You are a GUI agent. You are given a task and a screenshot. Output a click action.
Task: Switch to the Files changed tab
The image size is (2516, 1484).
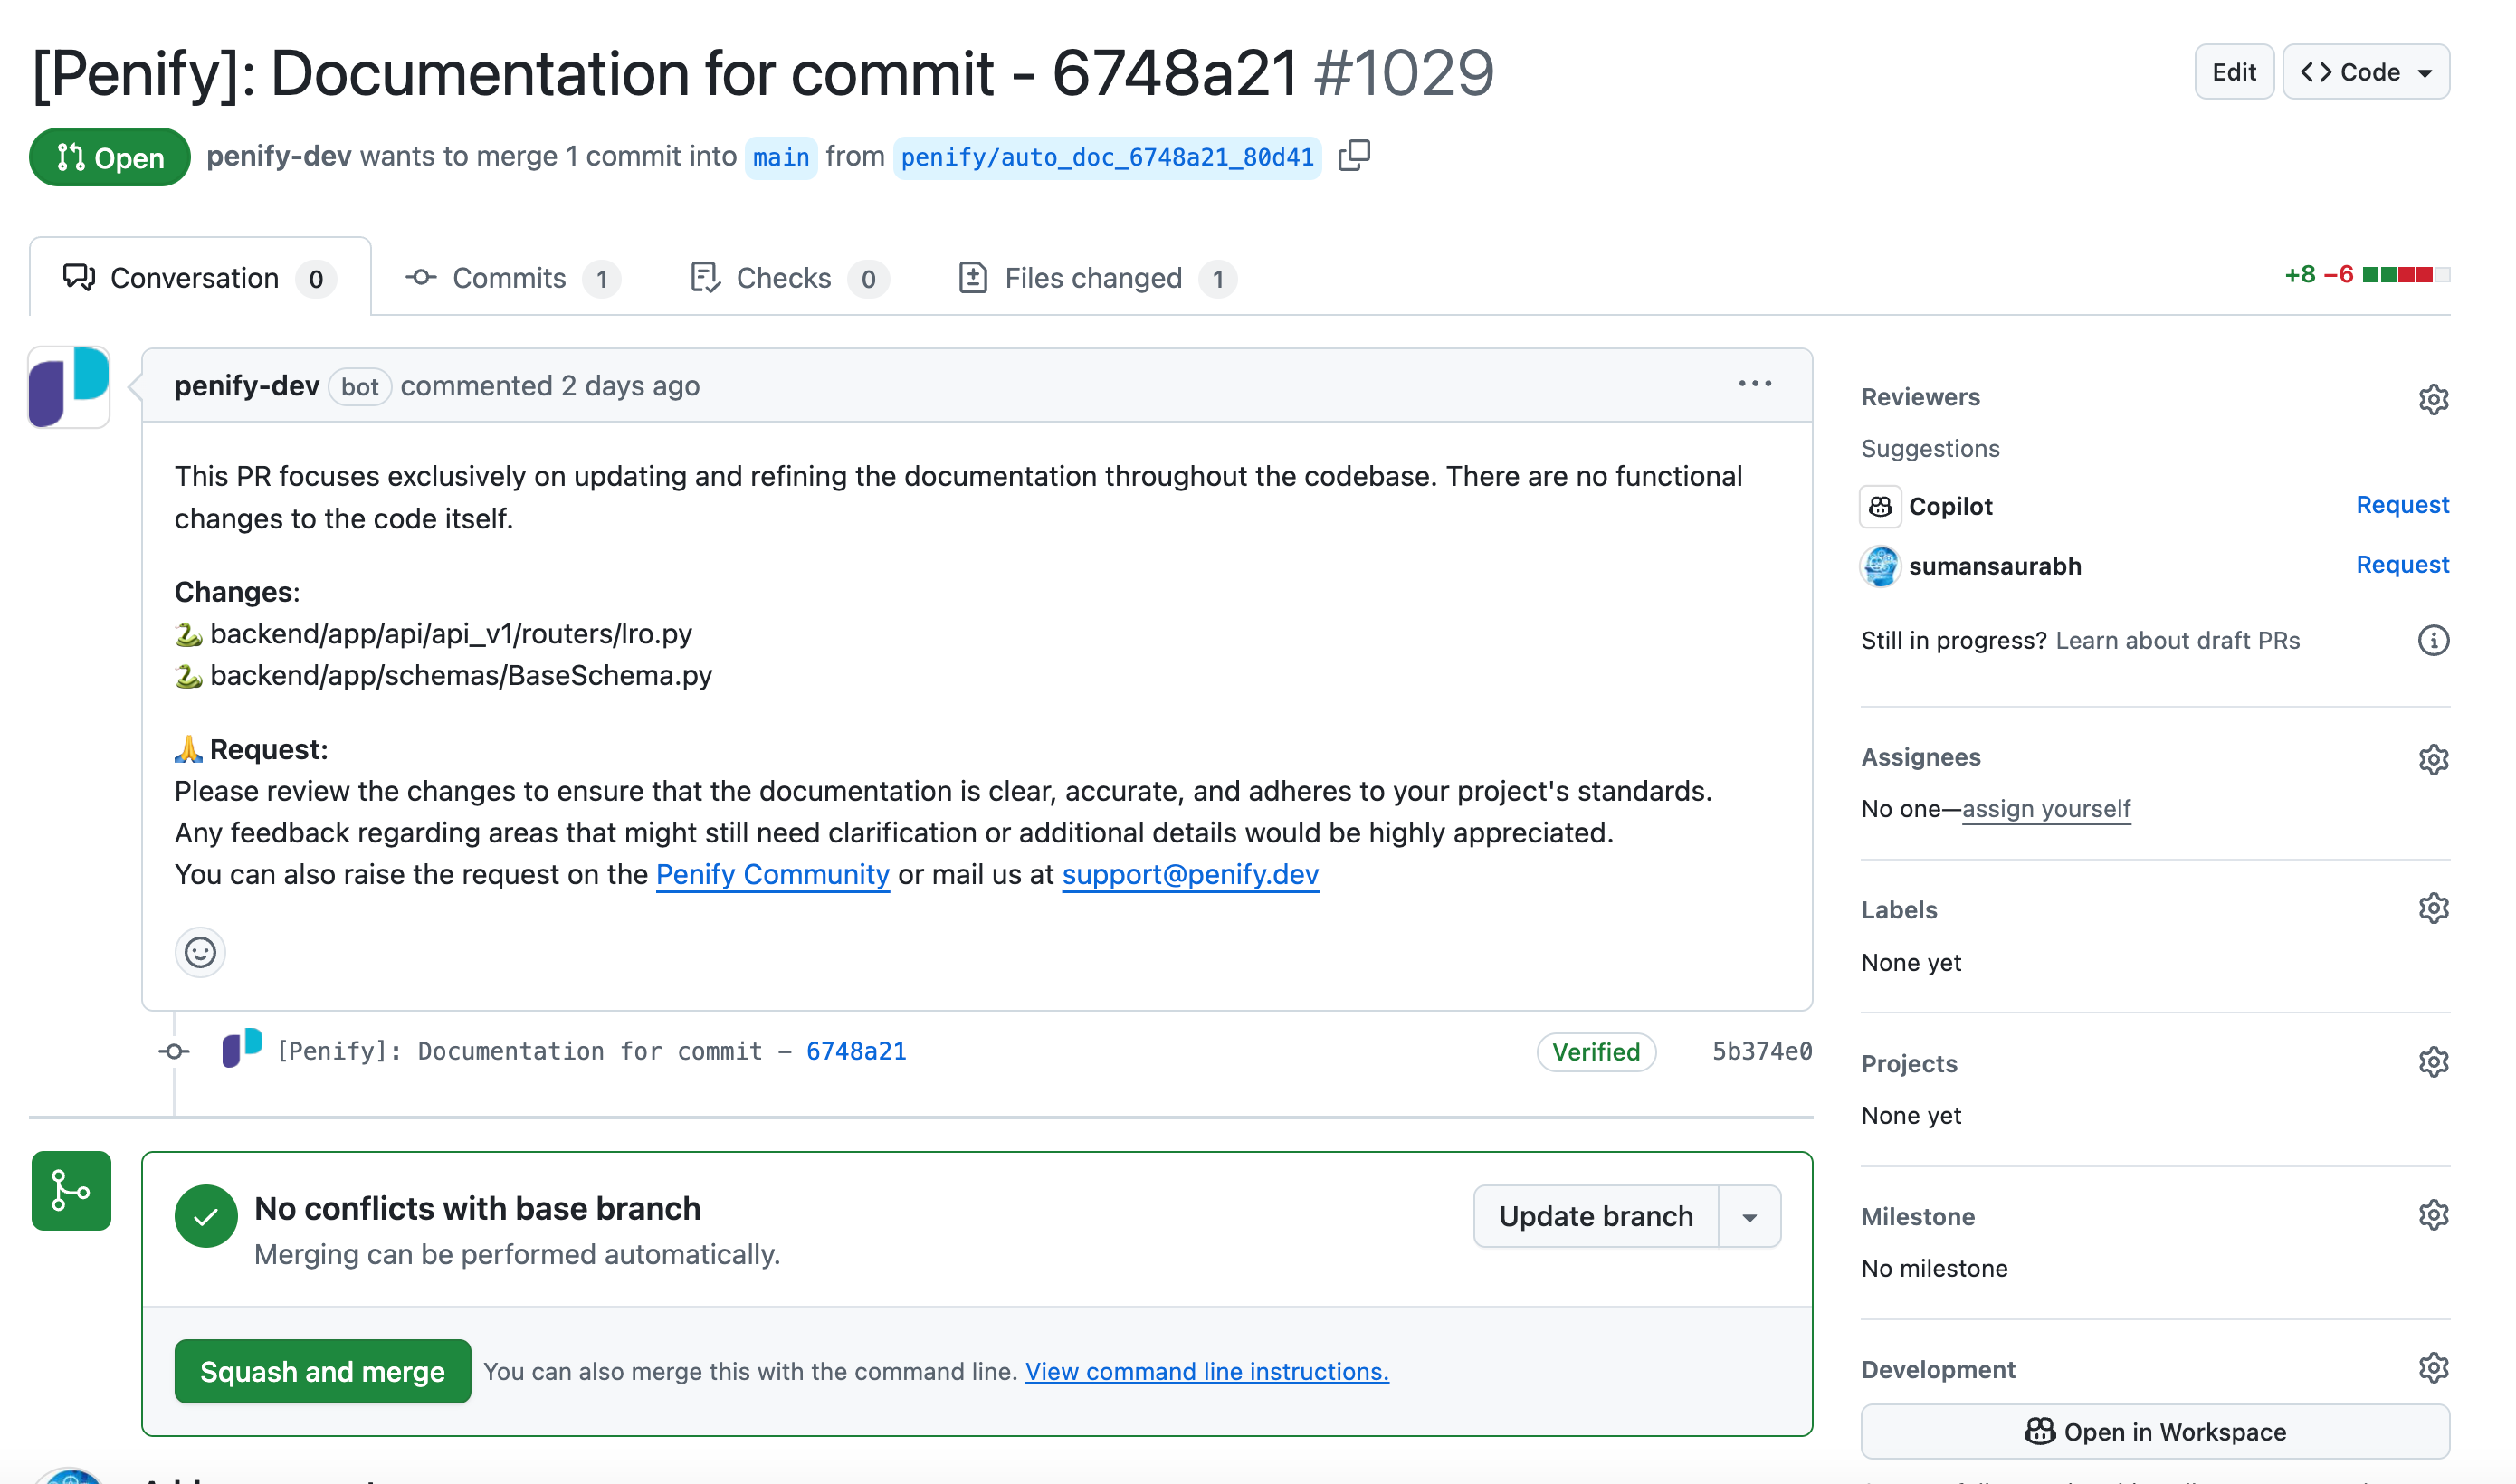coord(1094,278)
